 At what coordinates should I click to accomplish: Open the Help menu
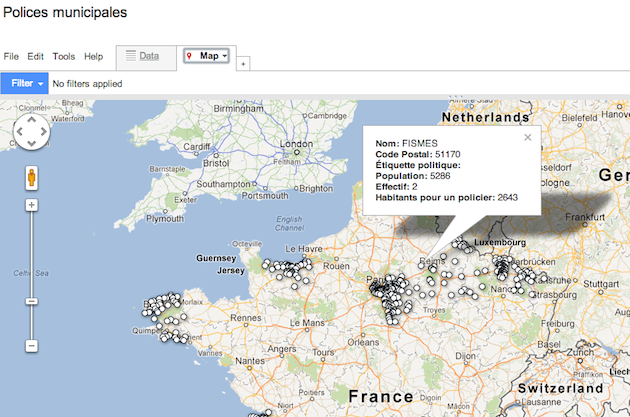(94, 57)
